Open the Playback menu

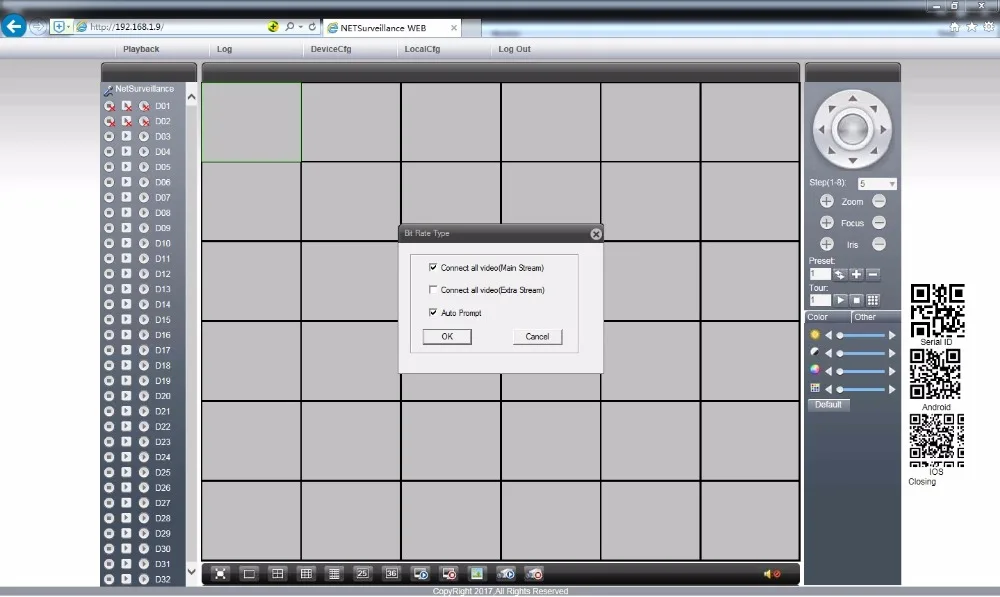click(141, 49)
